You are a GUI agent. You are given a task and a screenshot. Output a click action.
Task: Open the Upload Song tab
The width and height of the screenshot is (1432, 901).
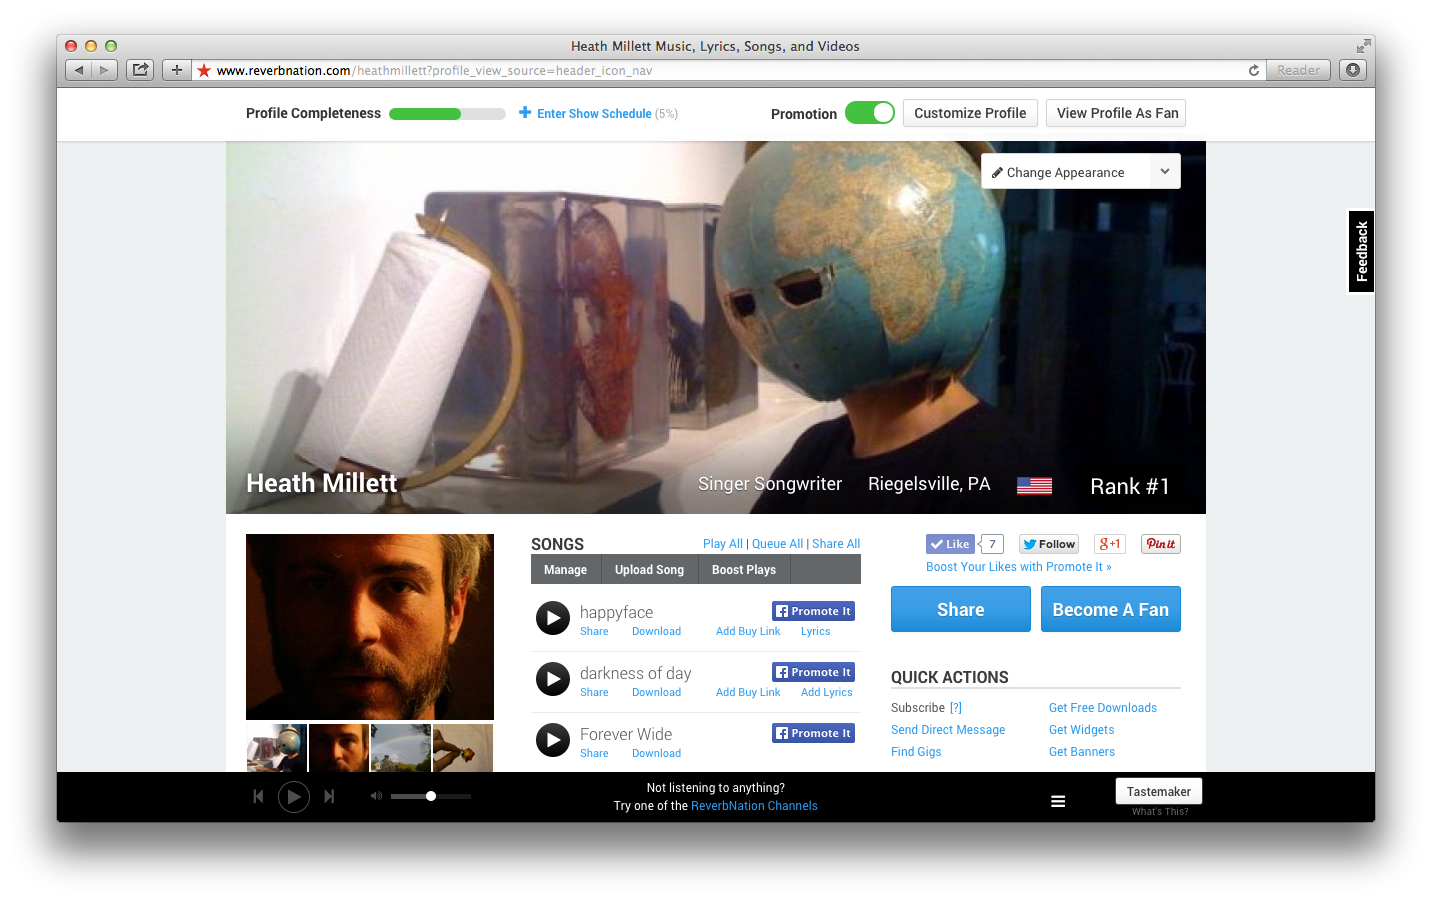(649, 570)
